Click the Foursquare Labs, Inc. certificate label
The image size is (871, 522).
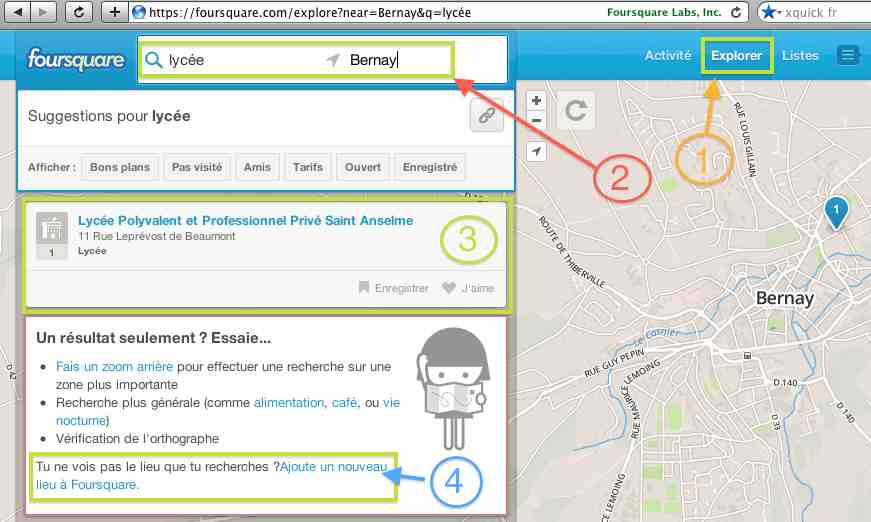click(664, 12)
